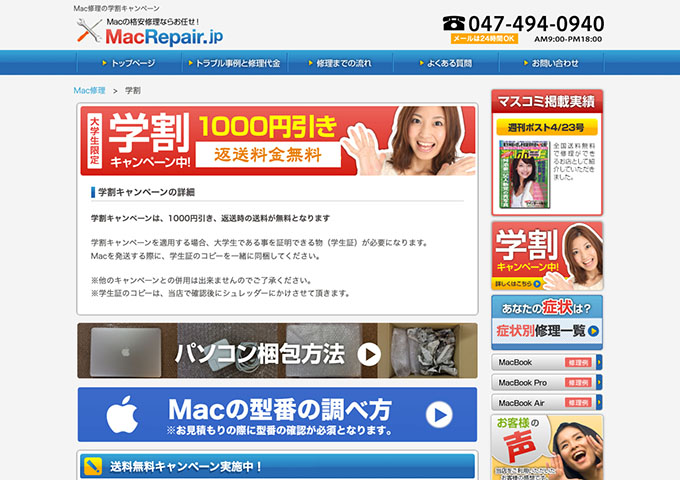Click phone number 047-494-0940

tap(536, 24)
